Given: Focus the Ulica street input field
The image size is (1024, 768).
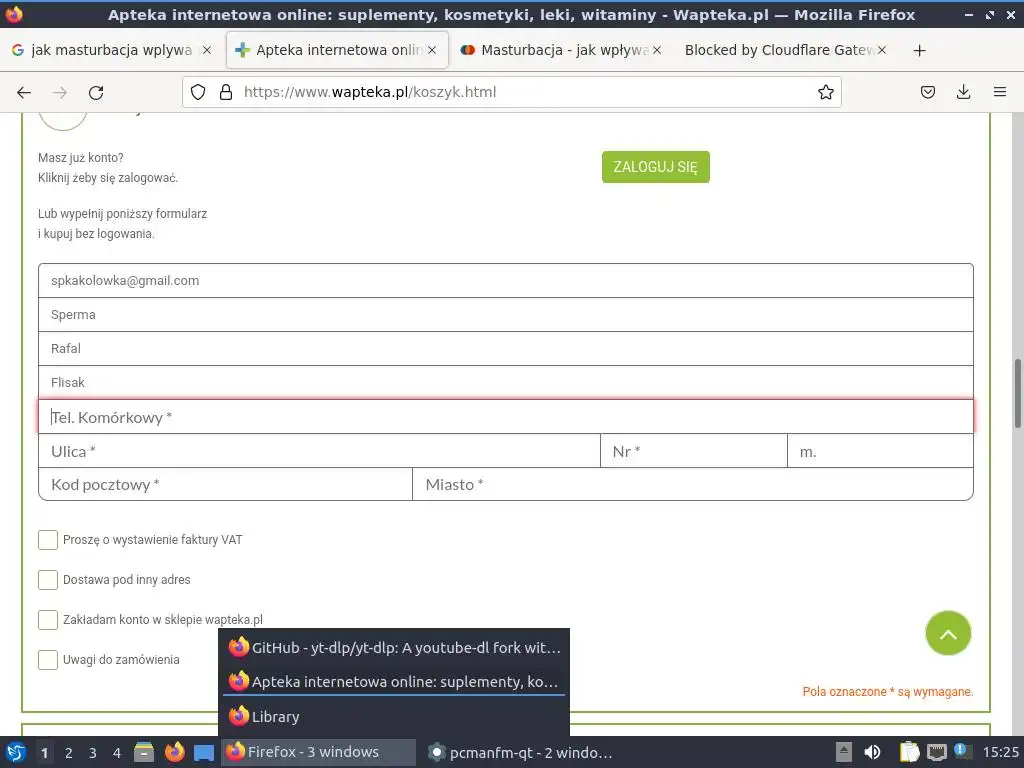Looking at the screenshot, I should (319, 451).
